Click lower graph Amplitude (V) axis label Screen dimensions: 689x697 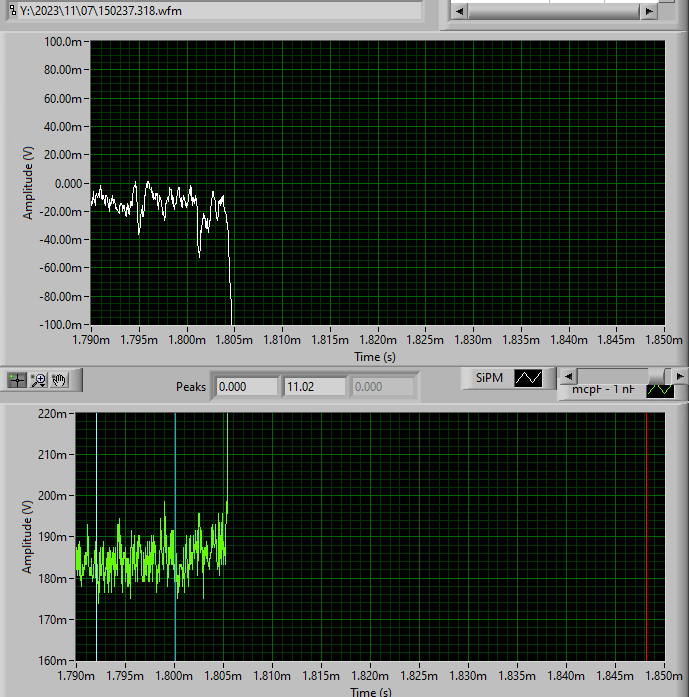pos(27,537)
